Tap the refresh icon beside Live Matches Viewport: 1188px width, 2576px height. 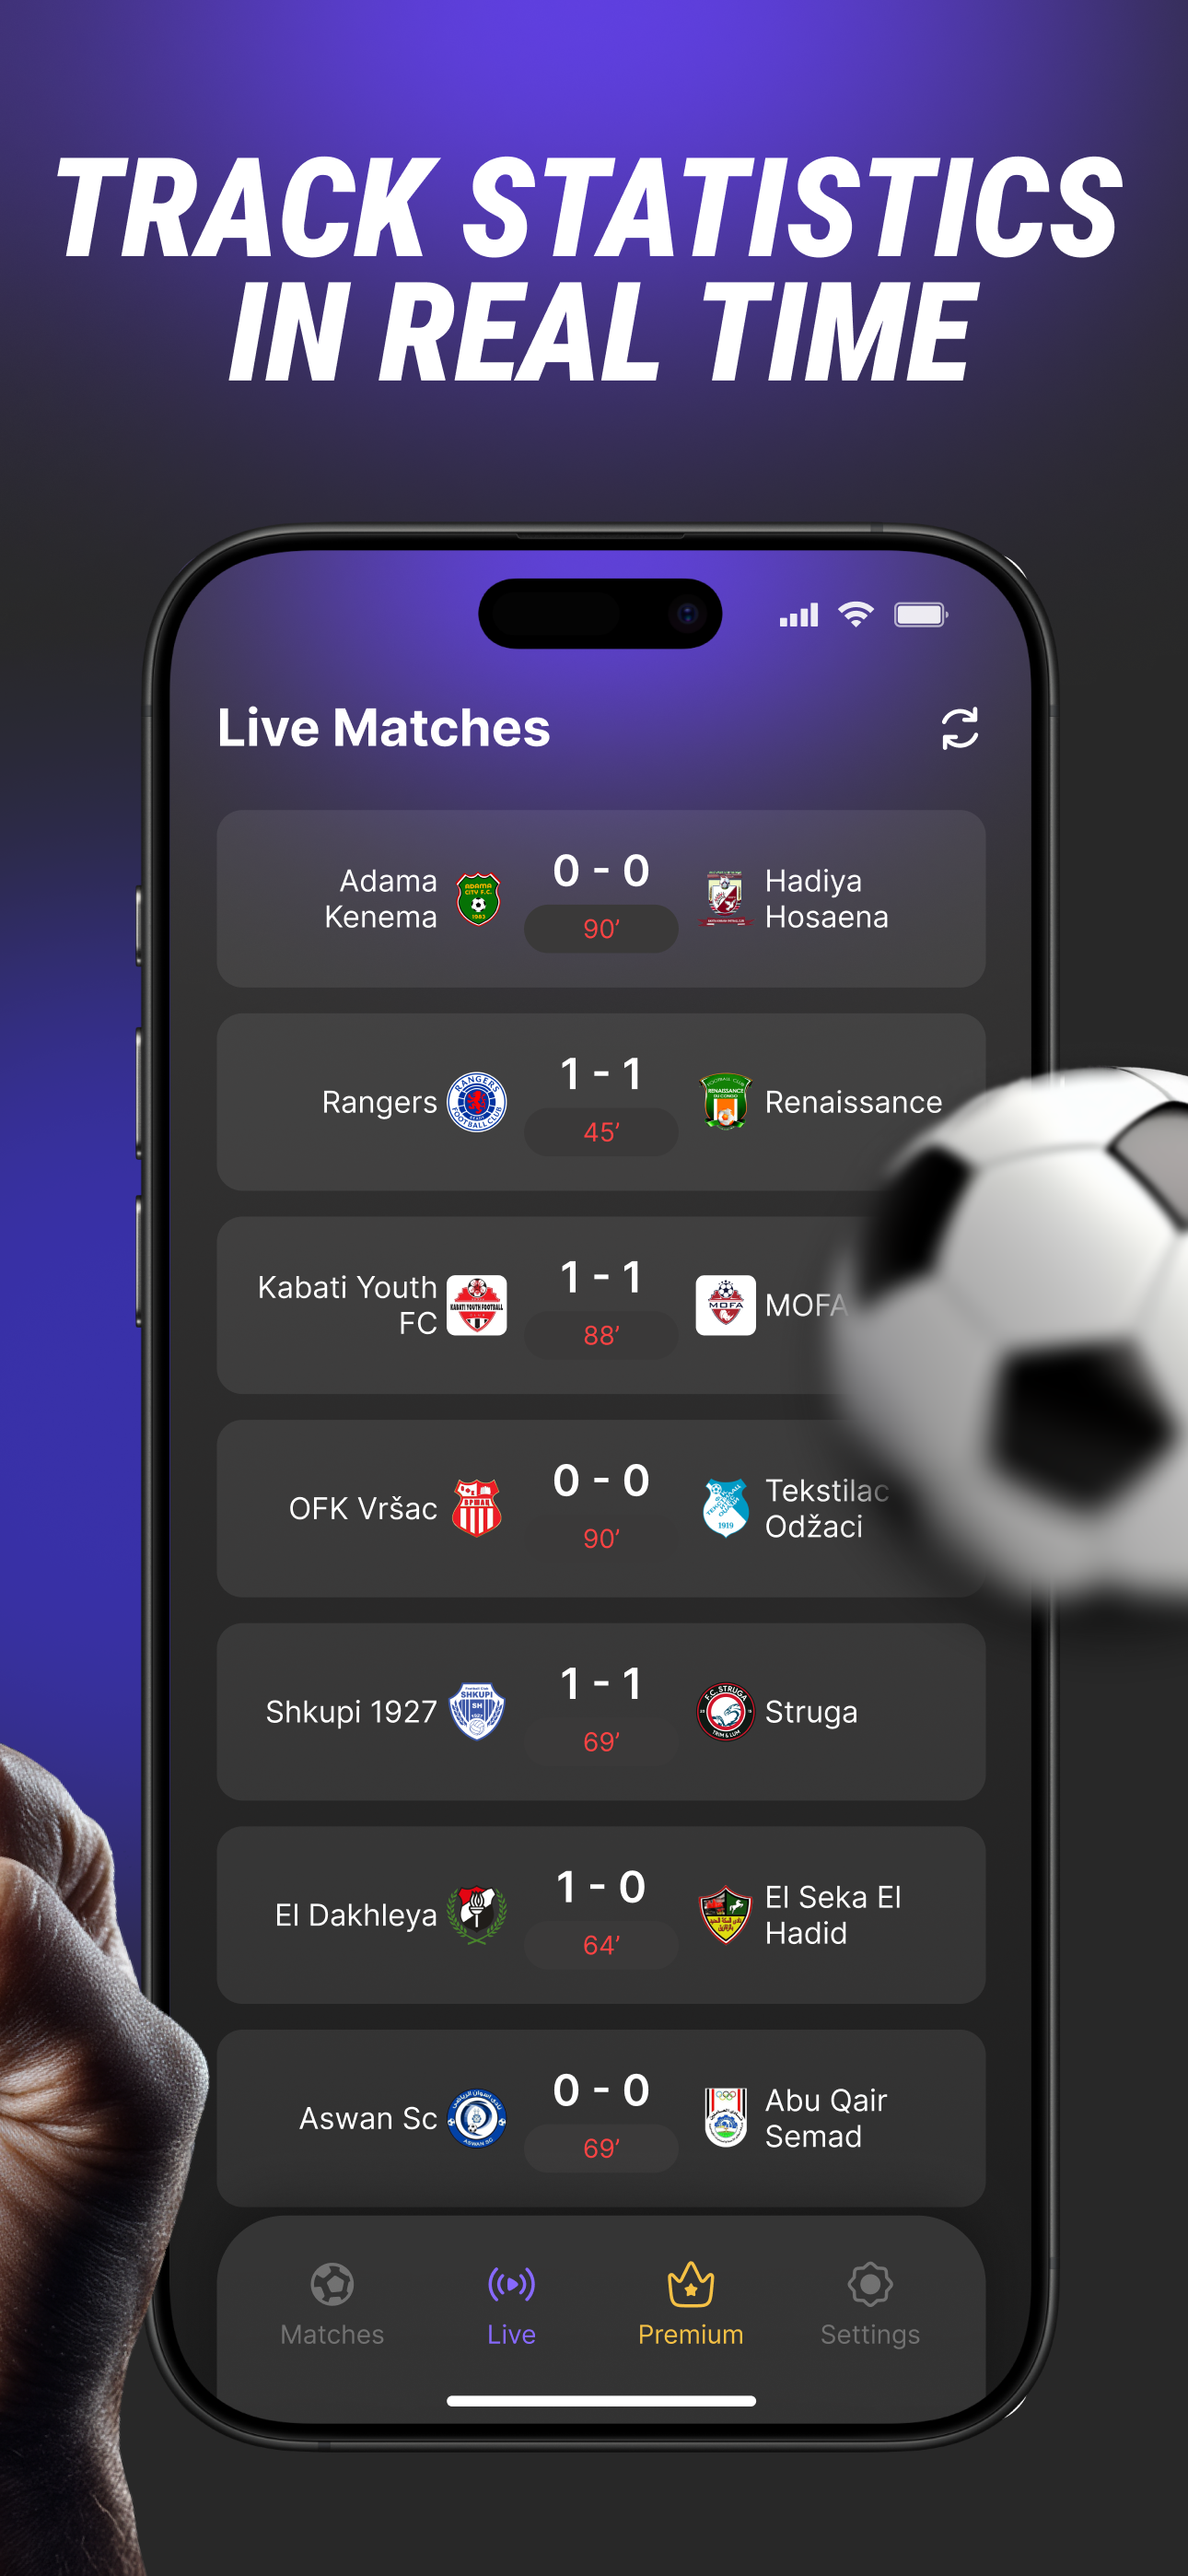[x=959, y=728]
